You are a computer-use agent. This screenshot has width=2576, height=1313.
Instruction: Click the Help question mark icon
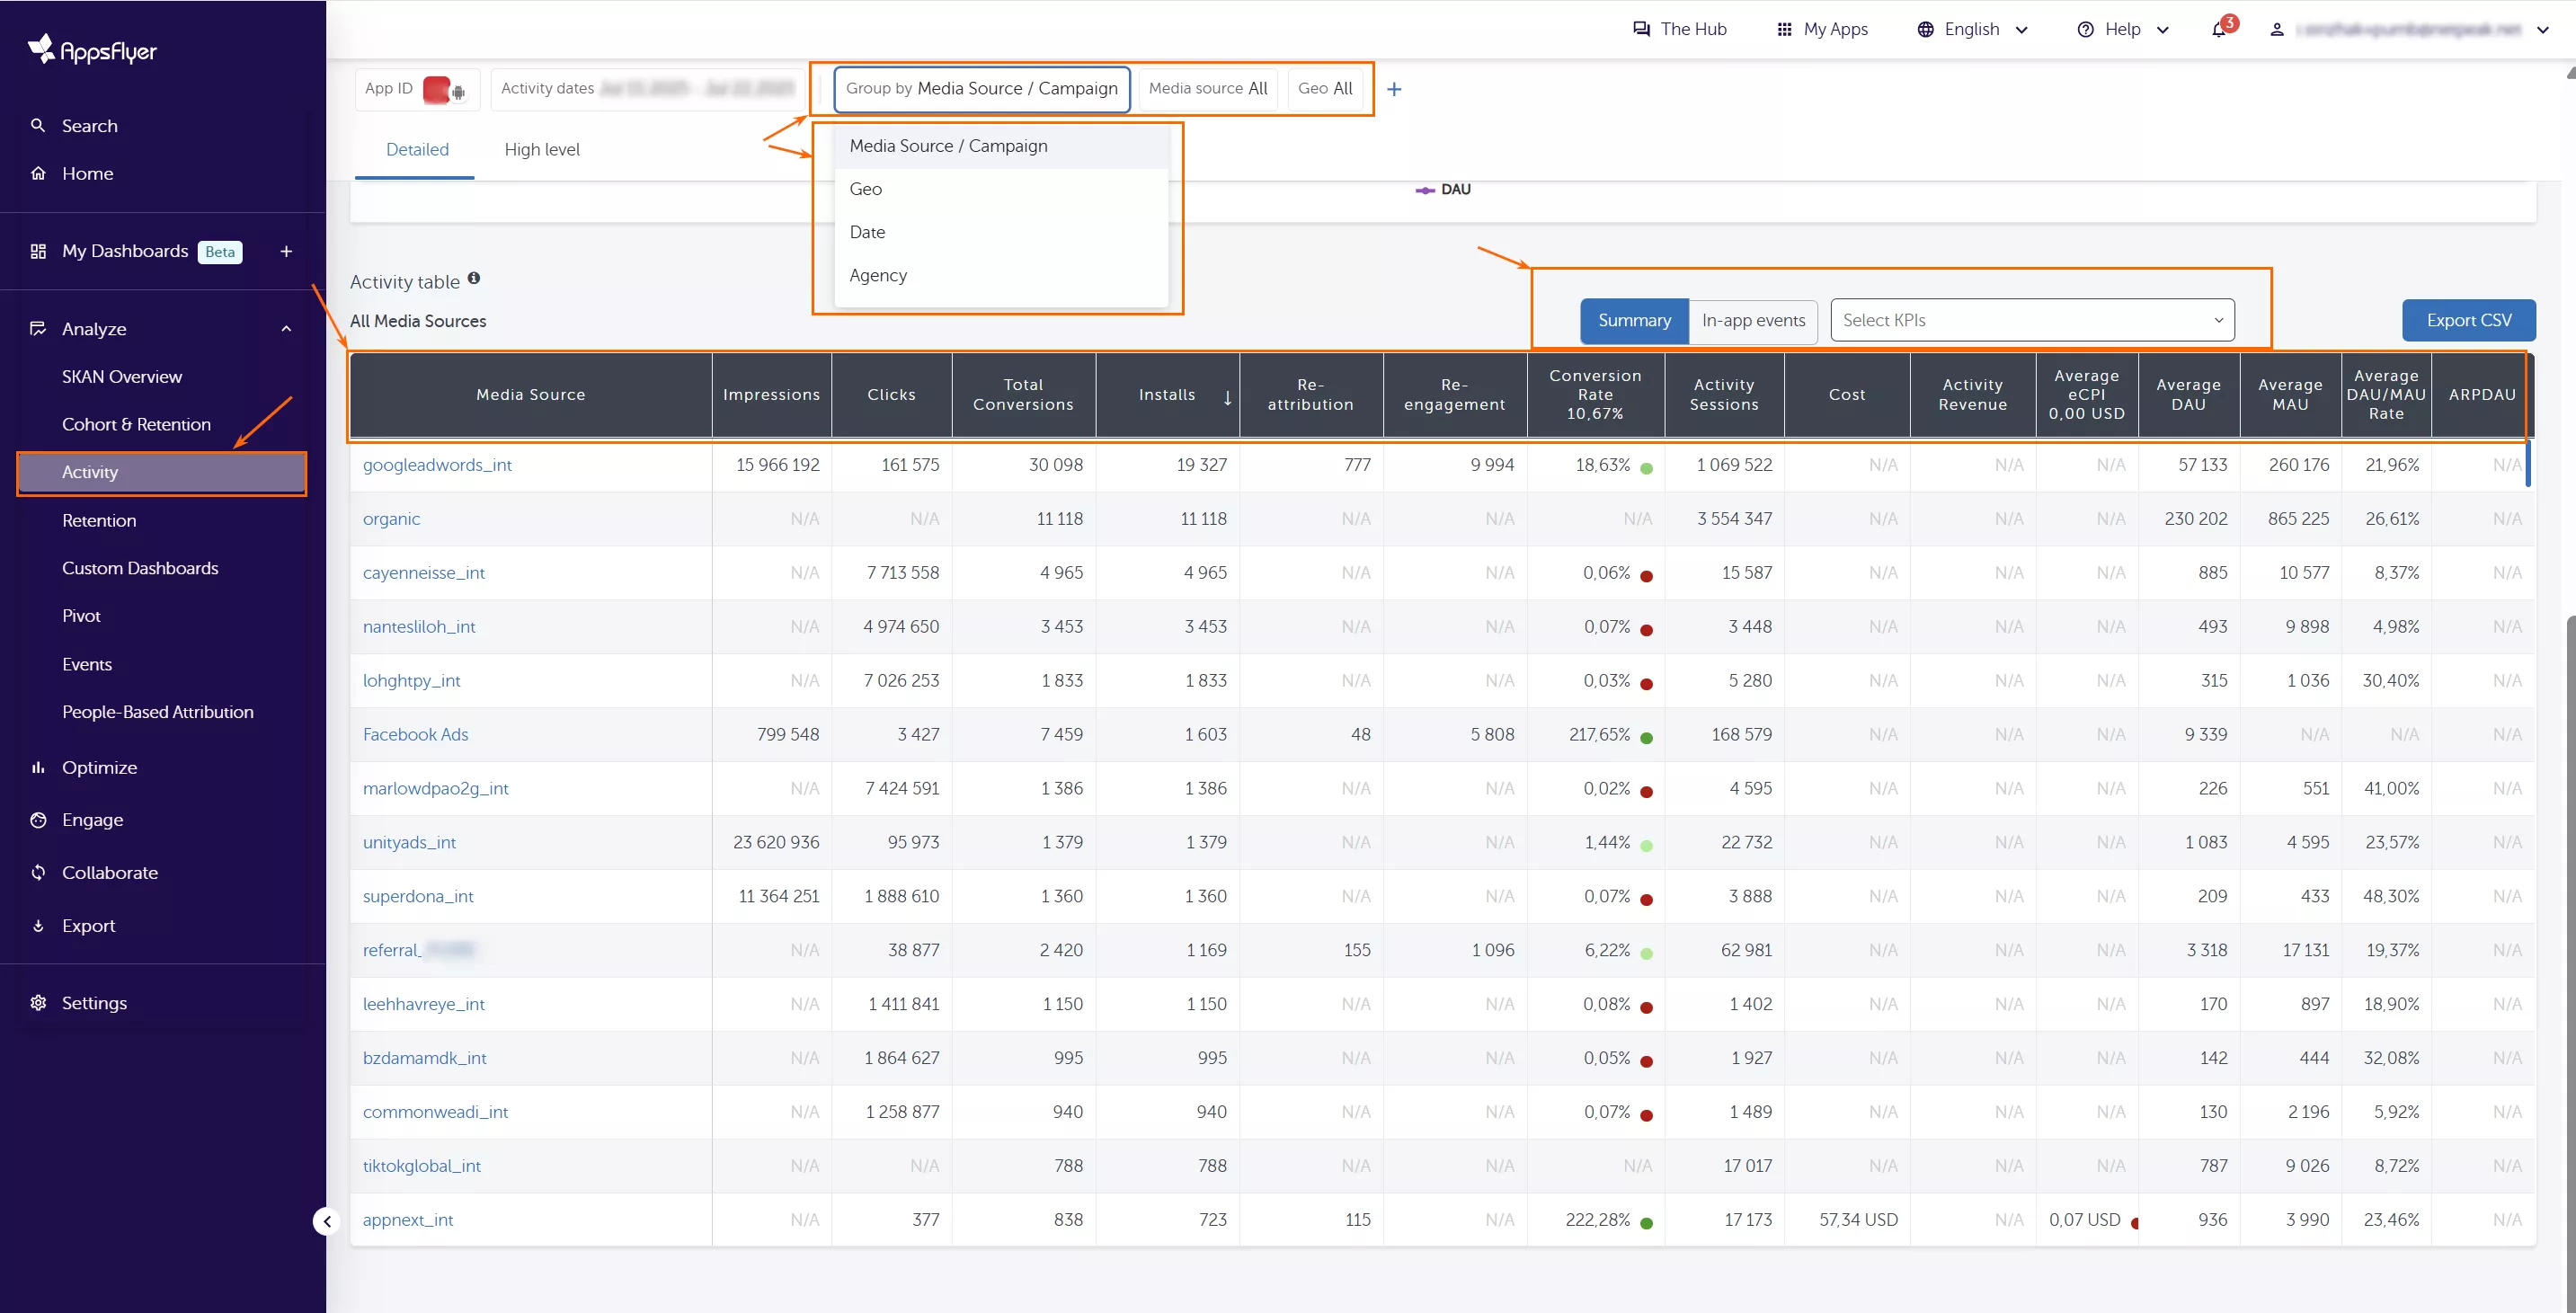pyautogui.click(x=2085, y=29)
